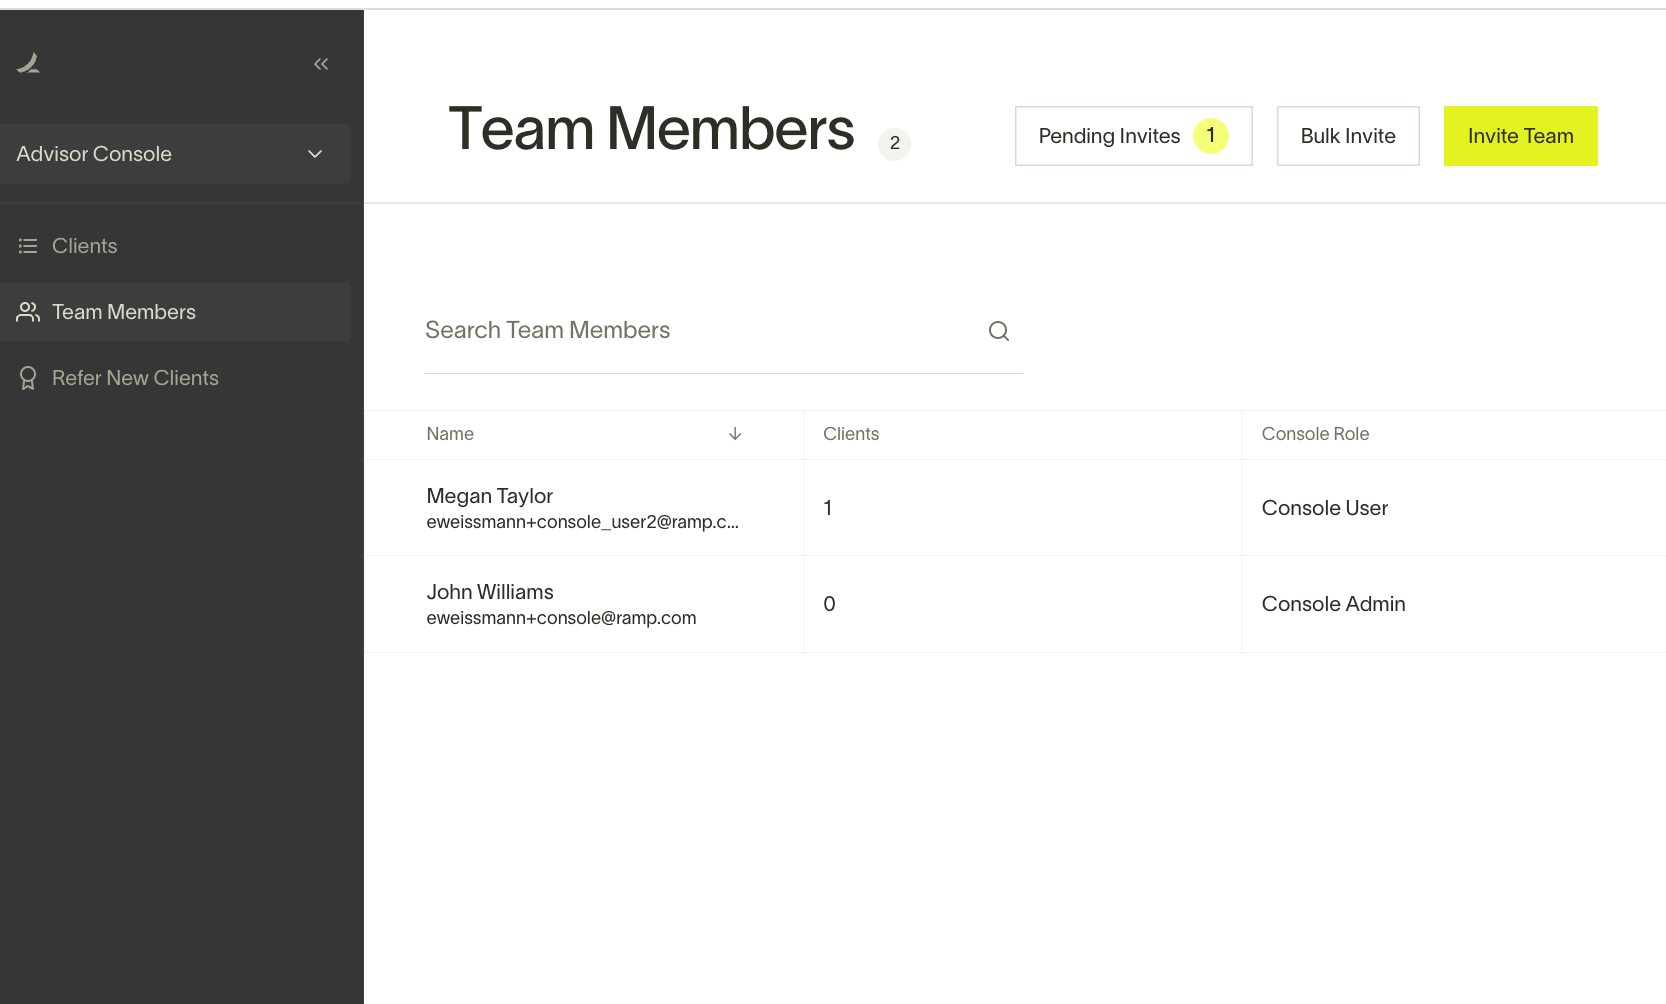Image resolution: width=1666 pixels, height=1004 pixels.
Task: Click the yellow pending invites count badge
Action: [1211, 135]
